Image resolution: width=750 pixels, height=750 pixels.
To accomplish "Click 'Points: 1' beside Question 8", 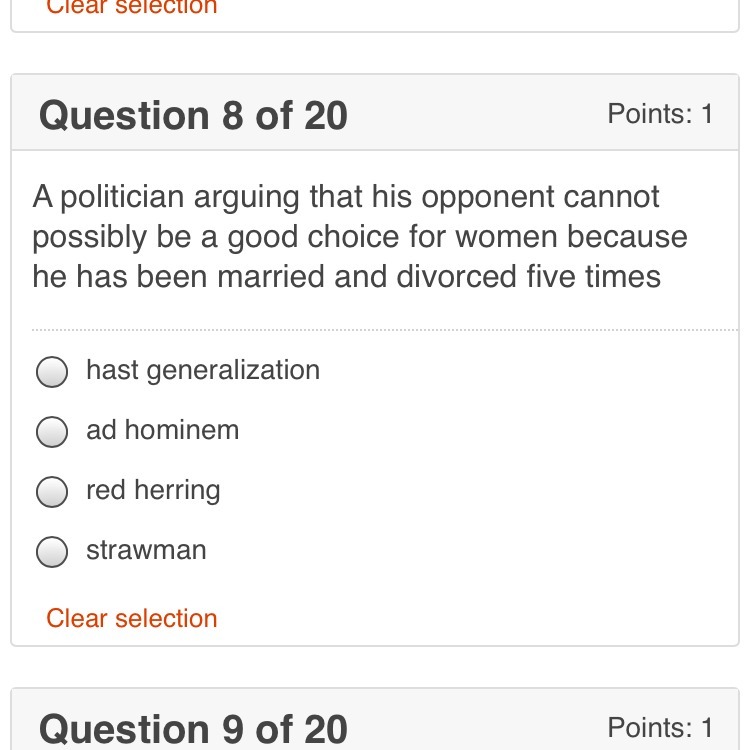I will point(660,114).
